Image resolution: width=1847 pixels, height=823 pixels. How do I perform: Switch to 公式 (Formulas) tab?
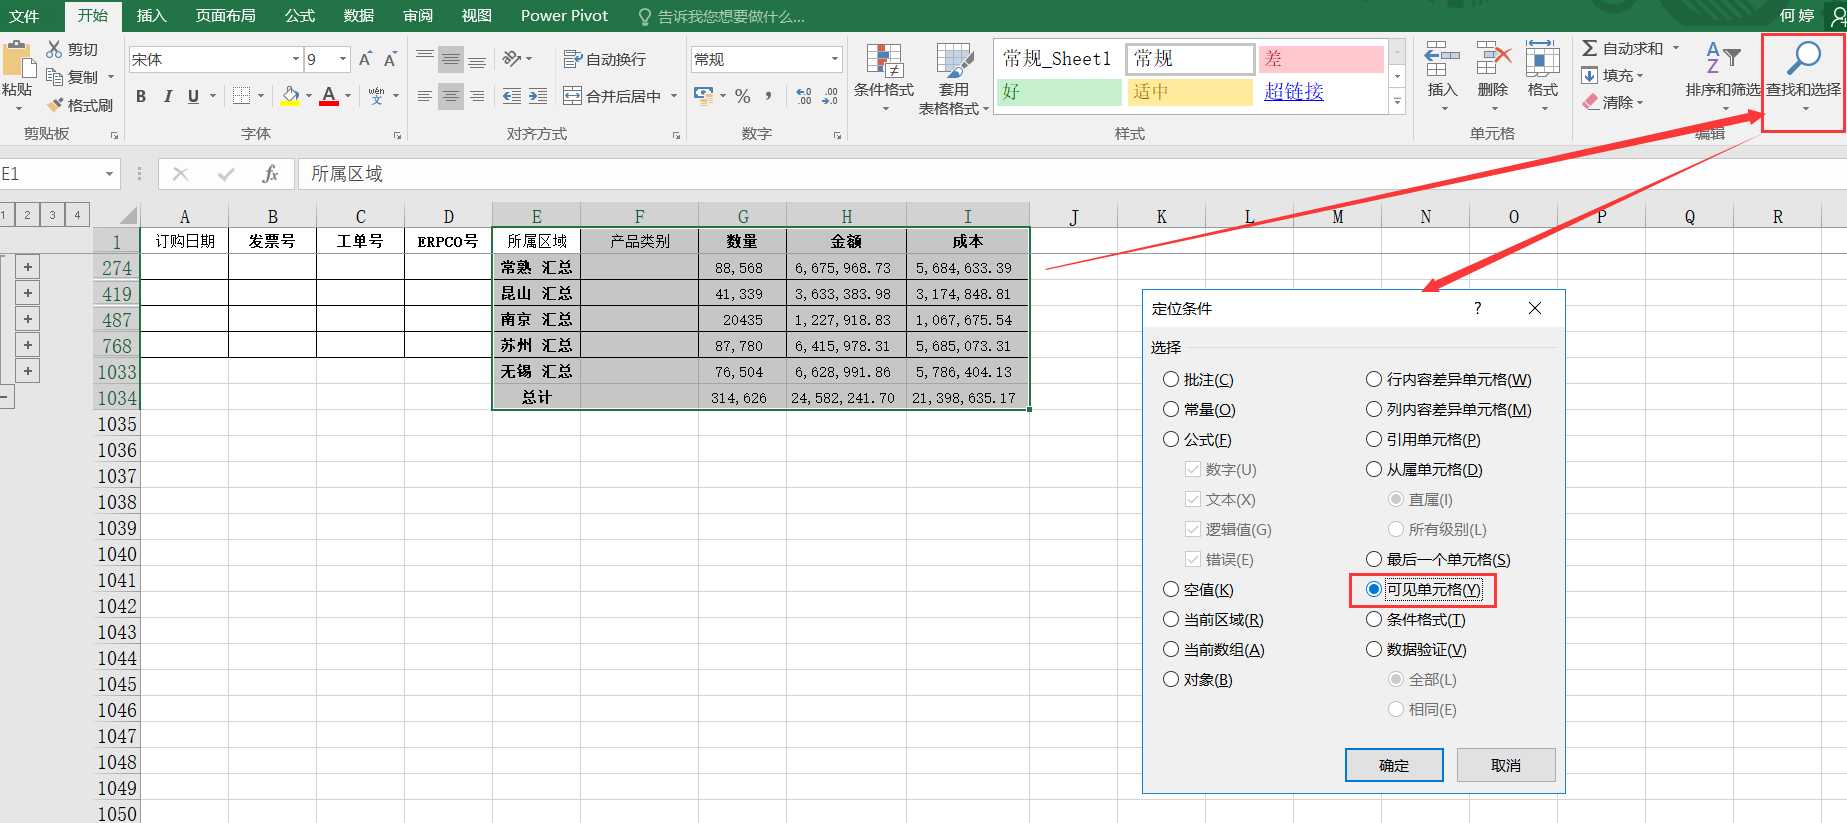point(299,16)
